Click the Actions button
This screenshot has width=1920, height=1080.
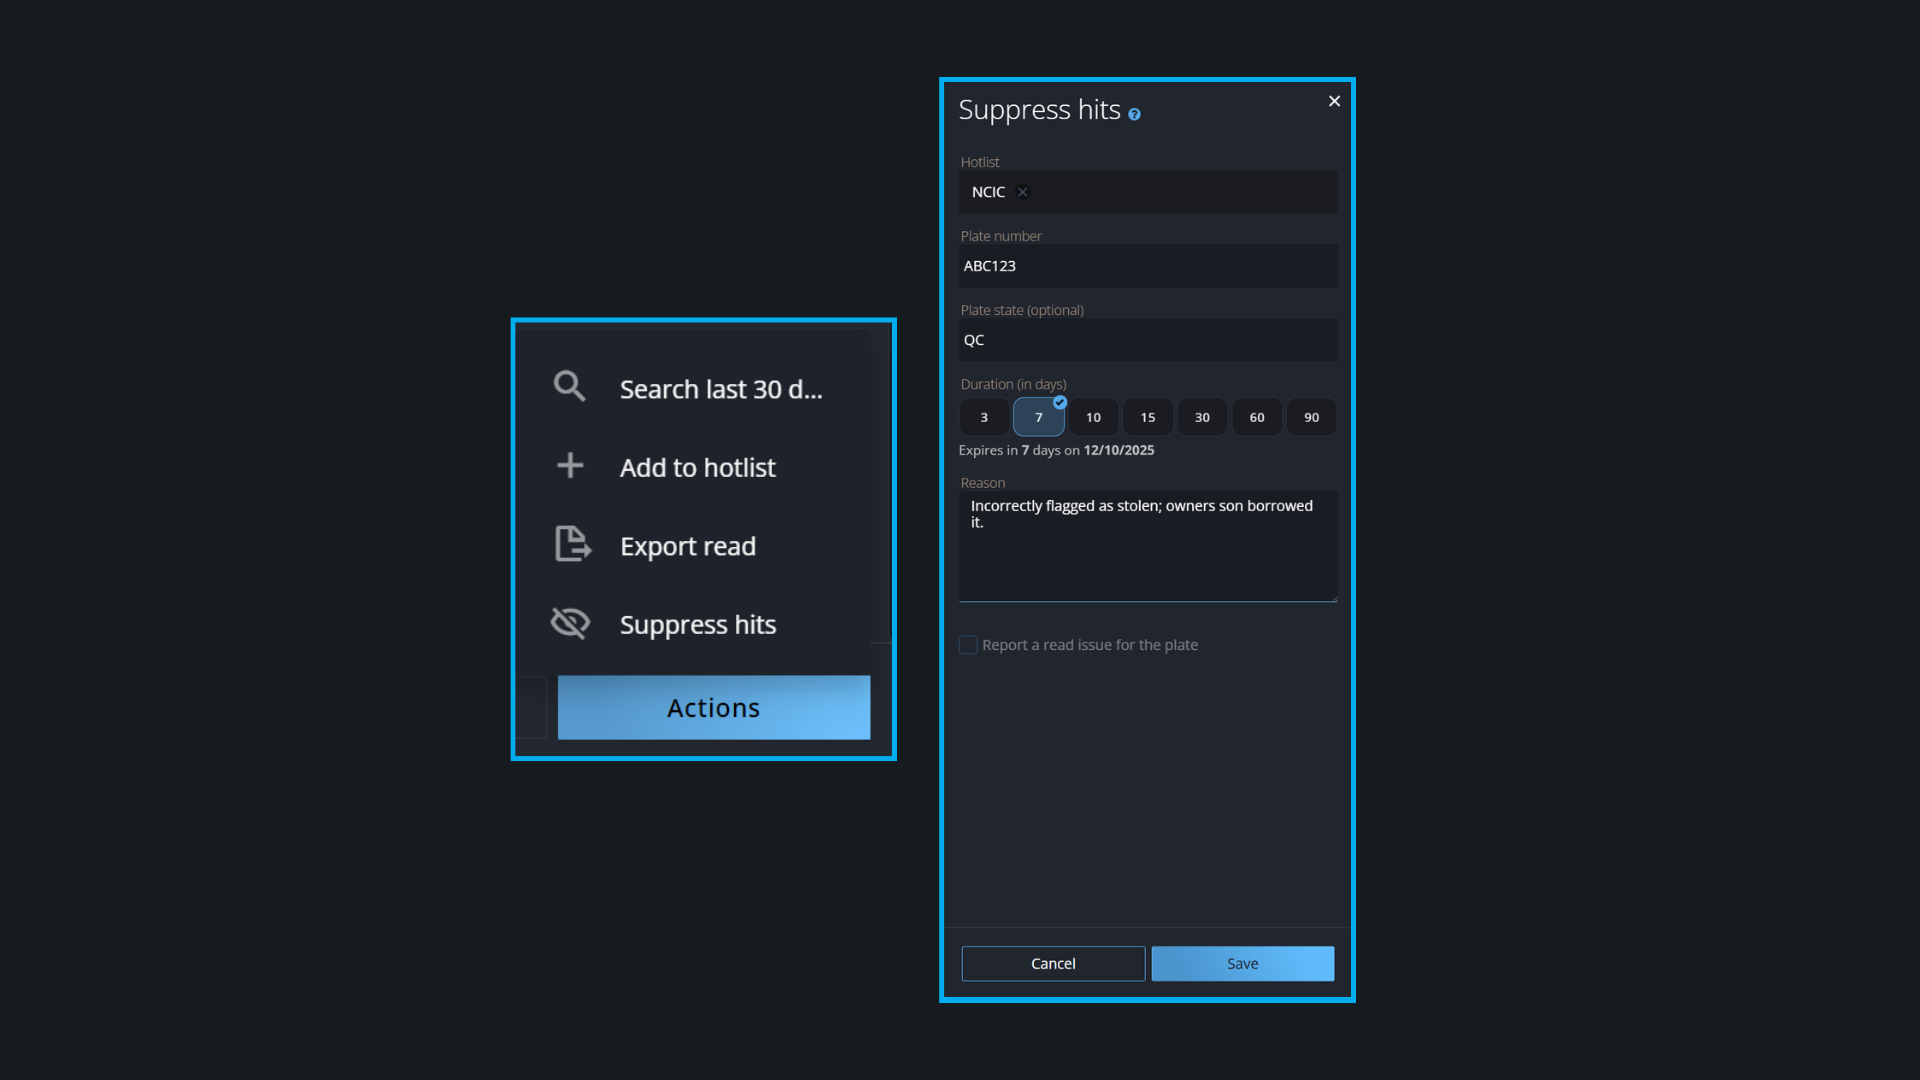tap(713, 707)
